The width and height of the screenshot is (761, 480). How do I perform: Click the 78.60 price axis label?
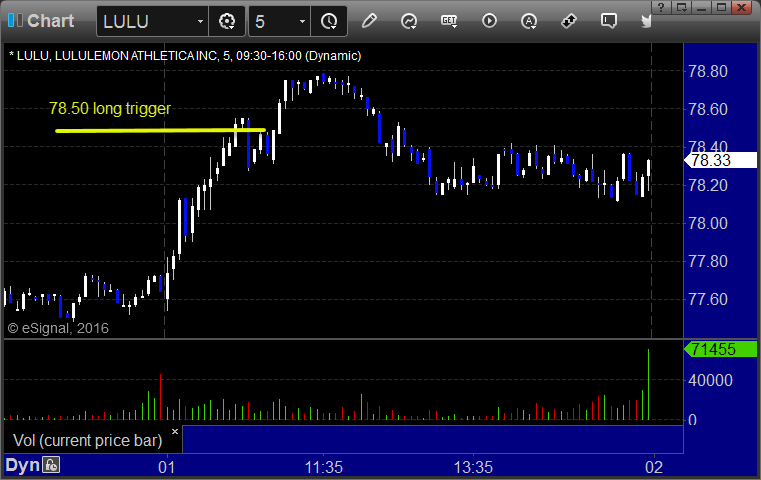(x=708, y=109)
